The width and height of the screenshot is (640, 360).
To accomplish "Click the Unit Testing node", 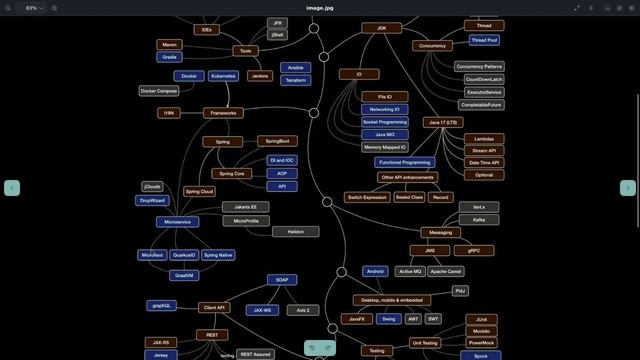I will 425,343.
